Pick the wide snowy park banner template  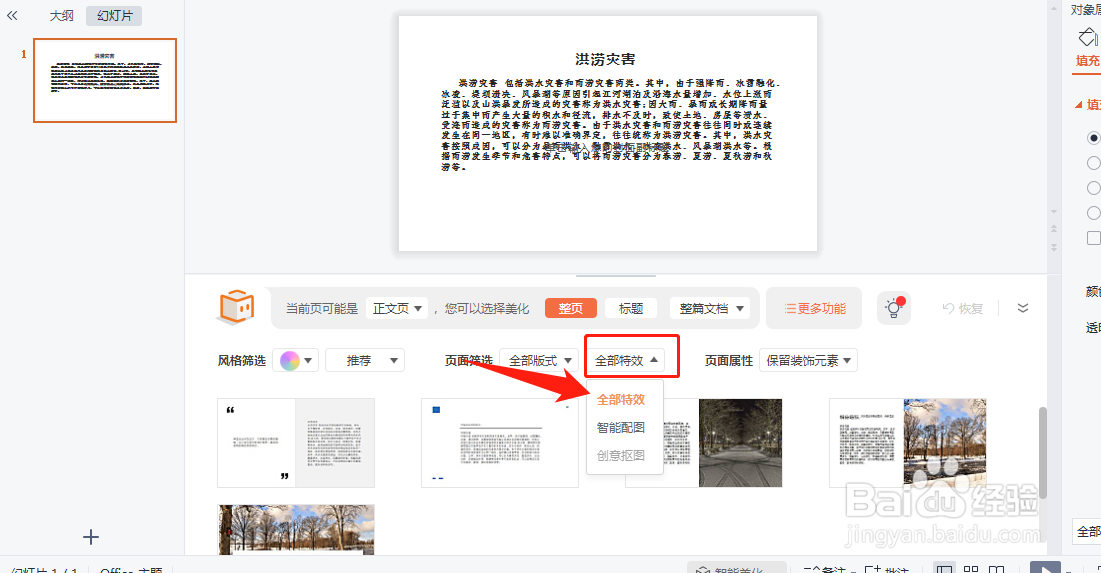pos(296,529)
